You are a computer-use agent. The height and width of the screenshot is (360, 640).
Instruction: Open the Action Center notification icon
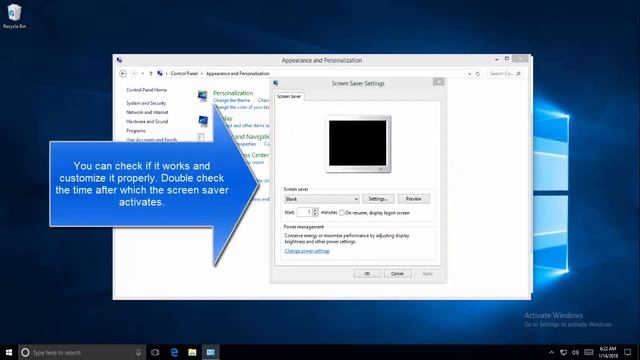click(x=628, y=352)
